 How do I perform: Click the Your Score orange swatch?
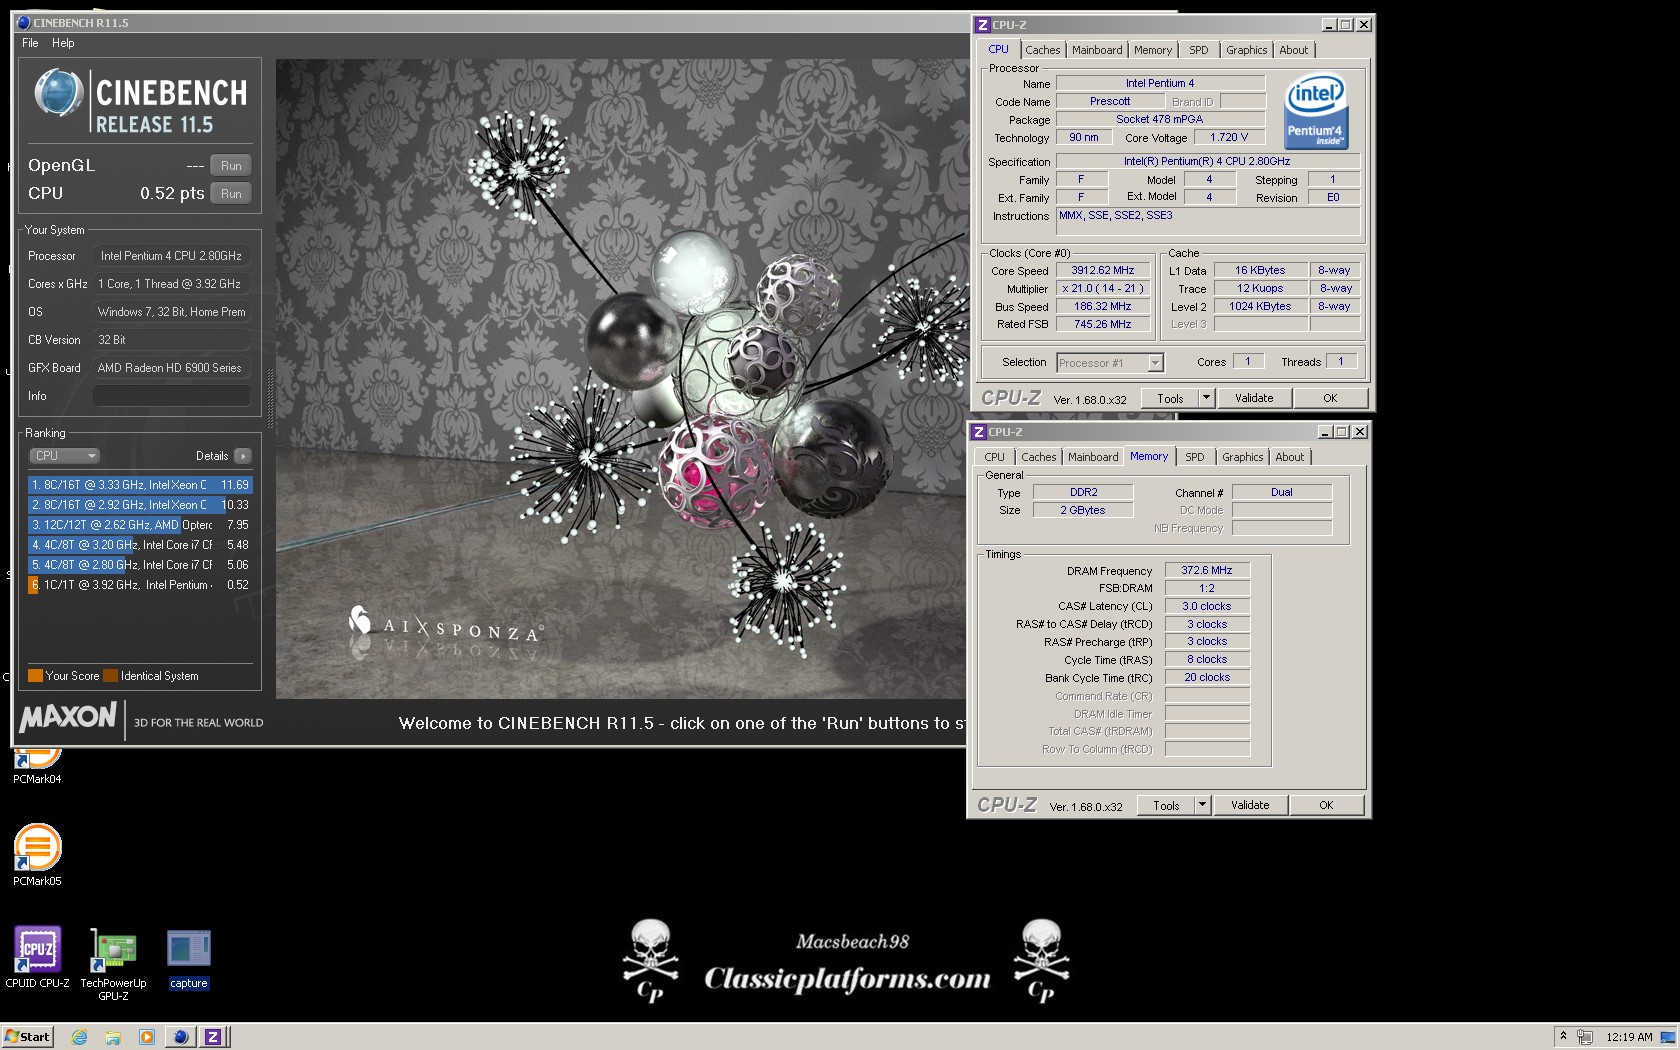pos(35,676)
